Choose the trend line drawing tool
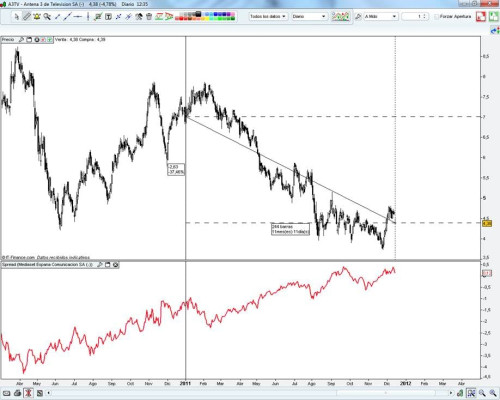Image resolution: width=500 pixels, height=400 pixels. coord(67,16)
